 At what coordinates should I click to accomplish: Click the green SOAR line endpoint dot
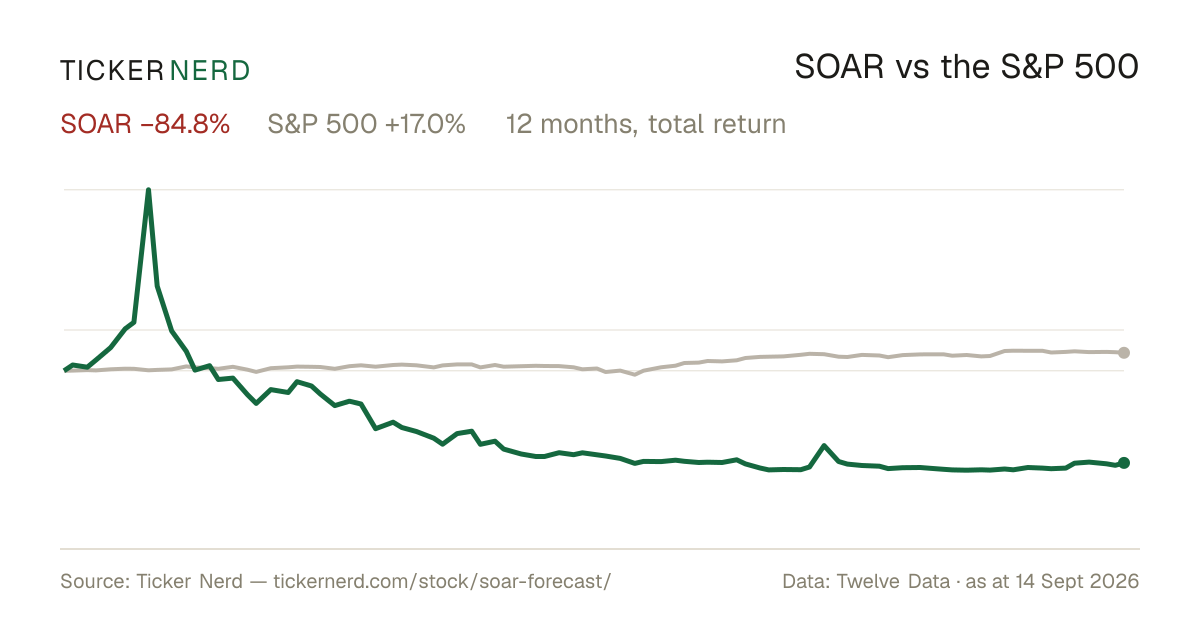tap(1124, 463)
